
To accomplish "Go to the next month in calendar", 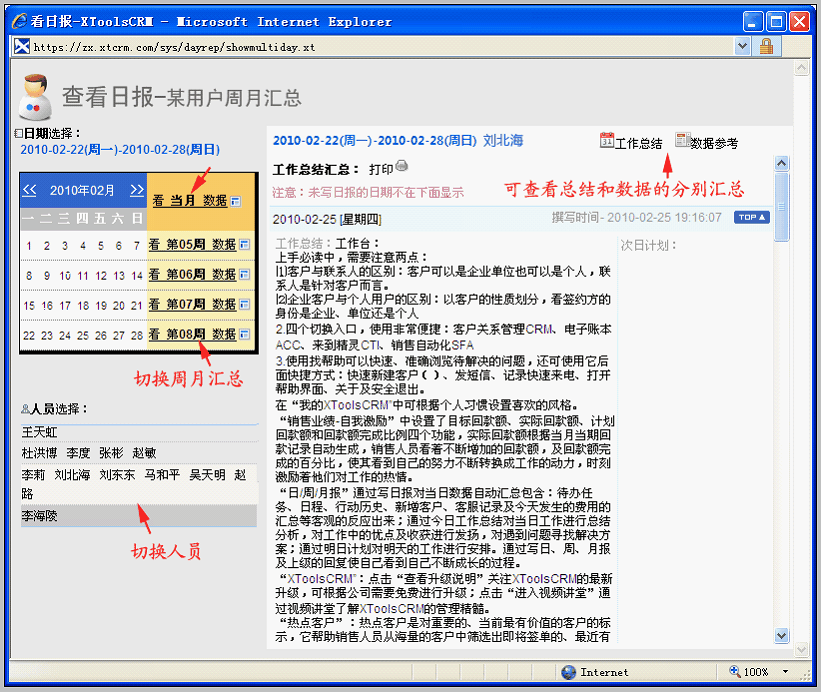I will (137, 189).
